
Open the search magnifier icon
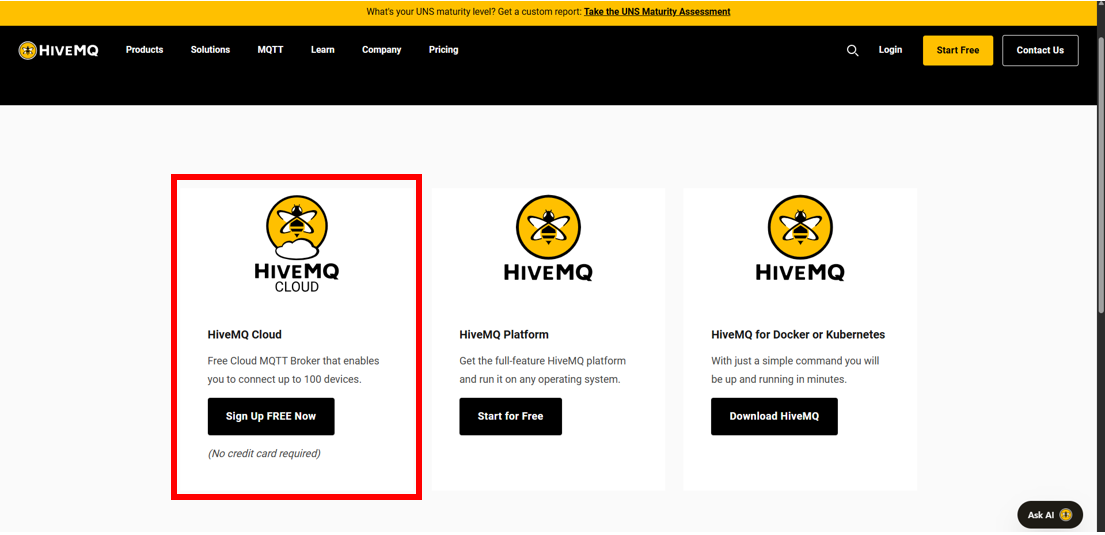[853, 50]
